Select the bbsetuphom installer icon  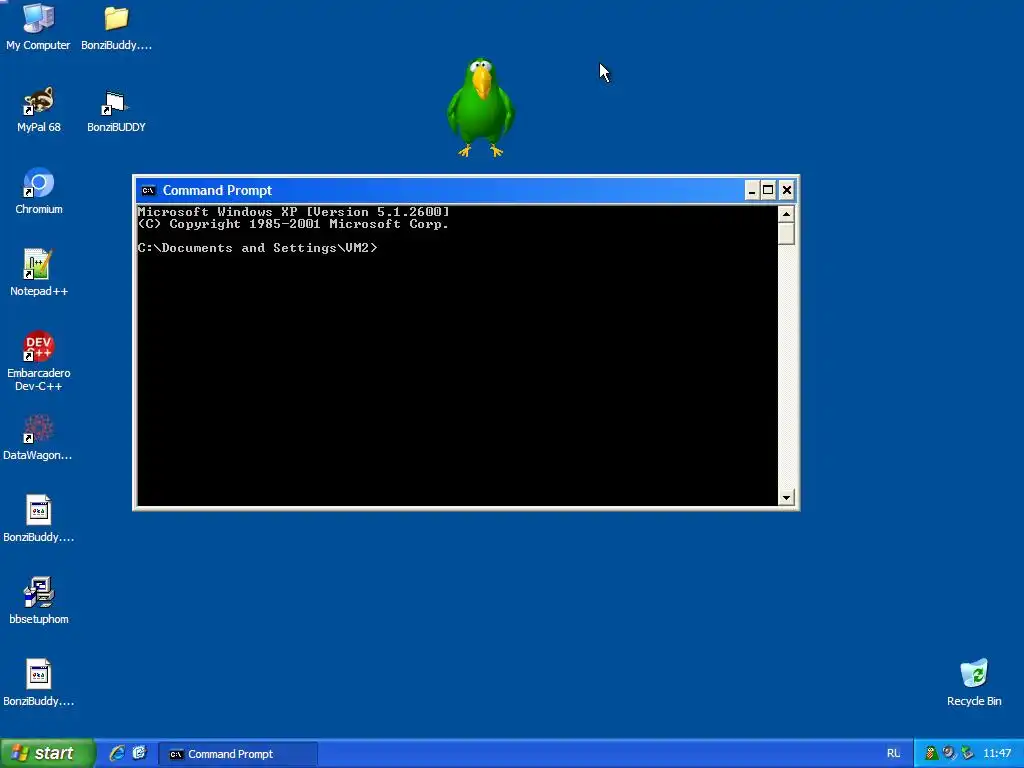tap(39, 601)
